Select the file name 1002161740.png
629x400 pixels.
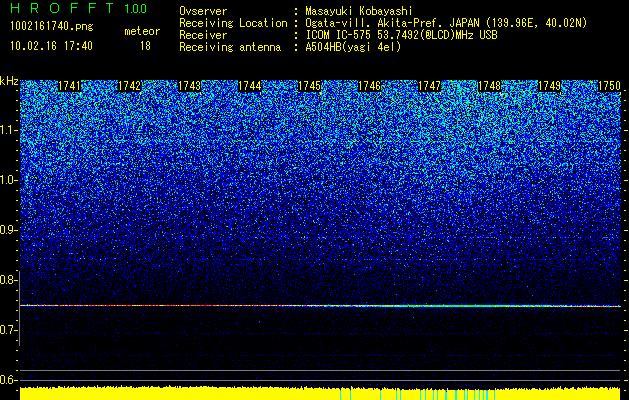(x=52, y=27)
